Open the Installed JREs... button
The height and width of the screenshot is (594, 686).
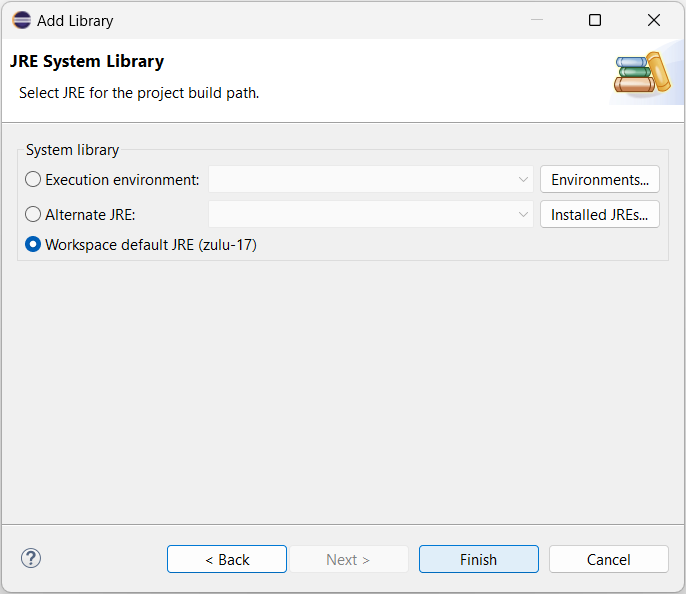600,214
